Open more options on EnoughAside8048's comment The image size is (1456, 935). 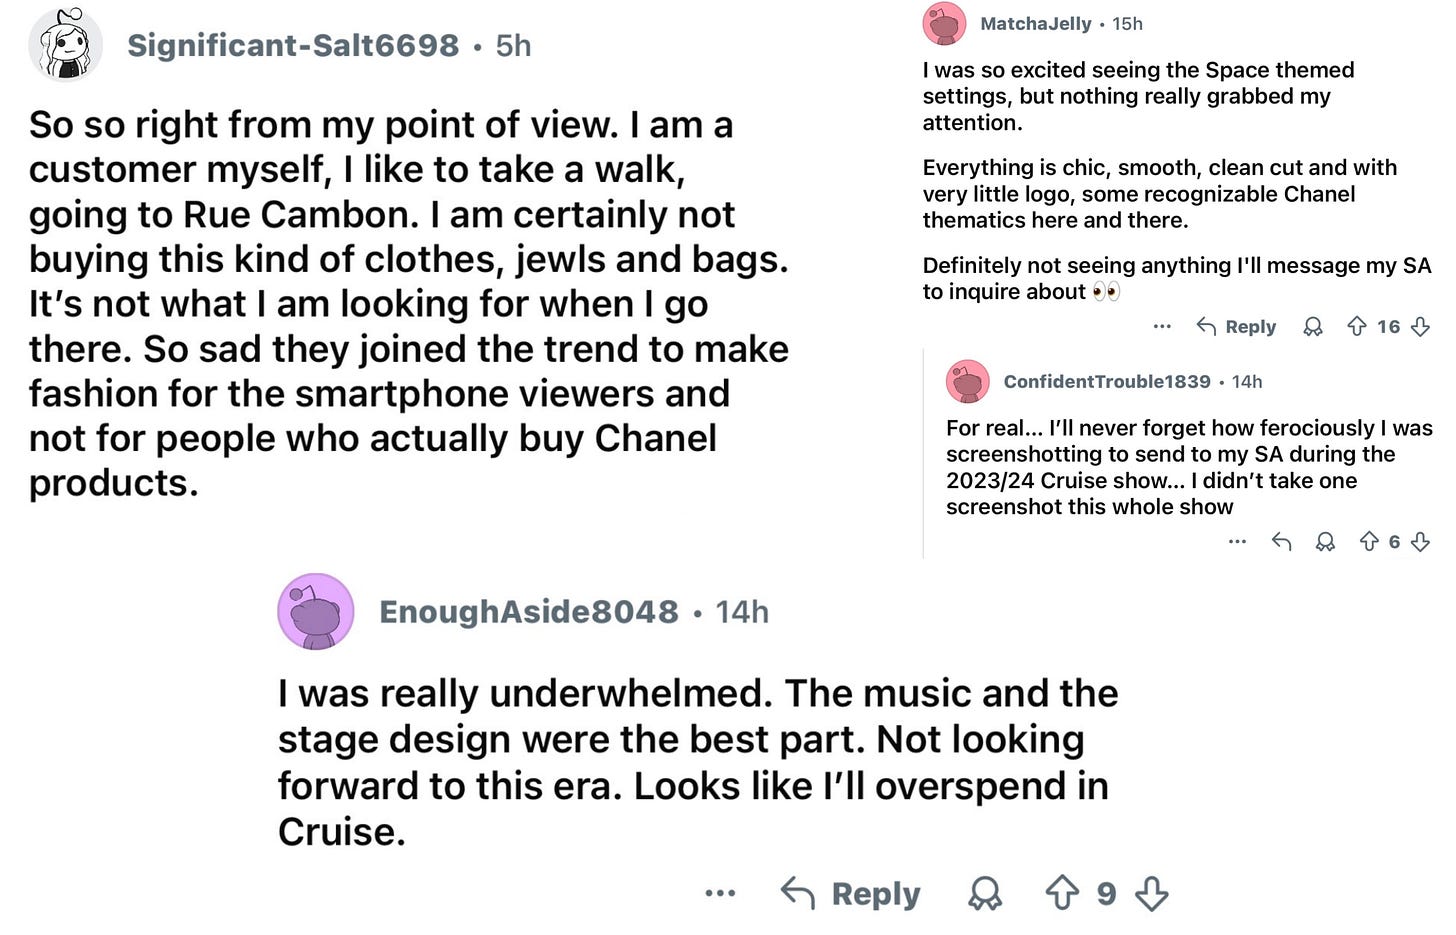tap(720, 893)
